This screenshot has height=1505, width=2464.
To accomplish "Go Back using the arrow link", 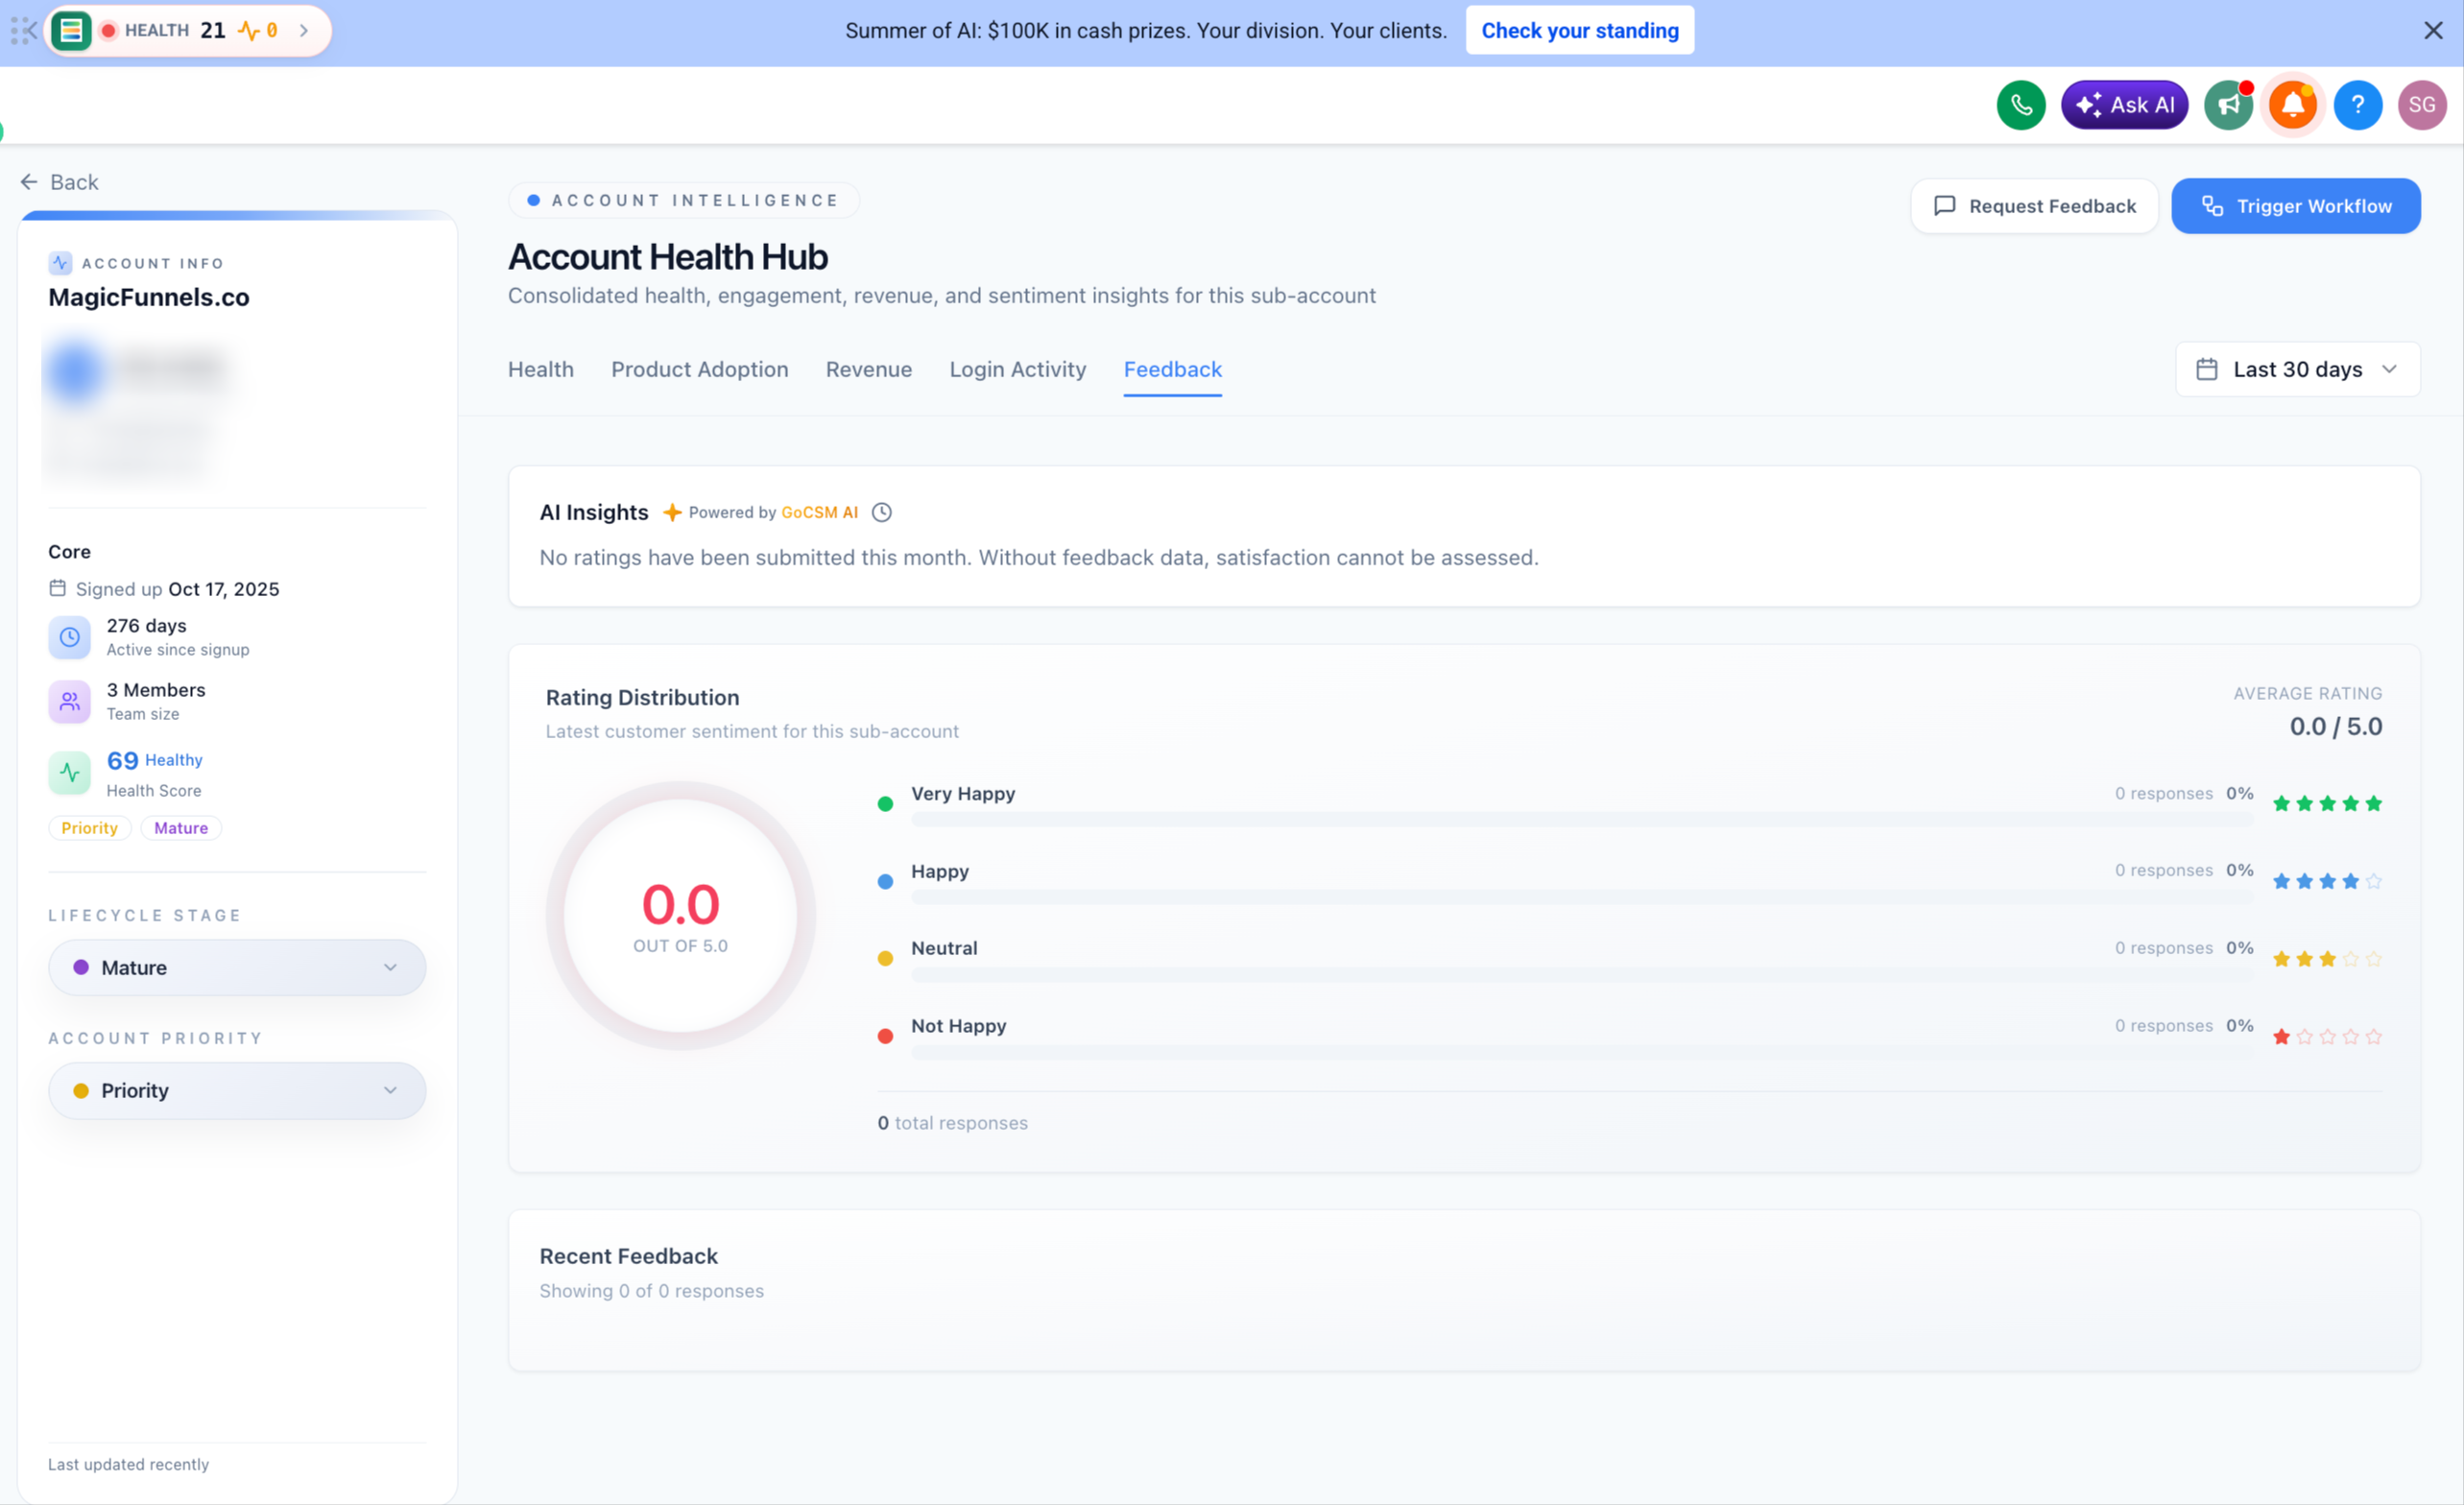I will click(60, 182).
